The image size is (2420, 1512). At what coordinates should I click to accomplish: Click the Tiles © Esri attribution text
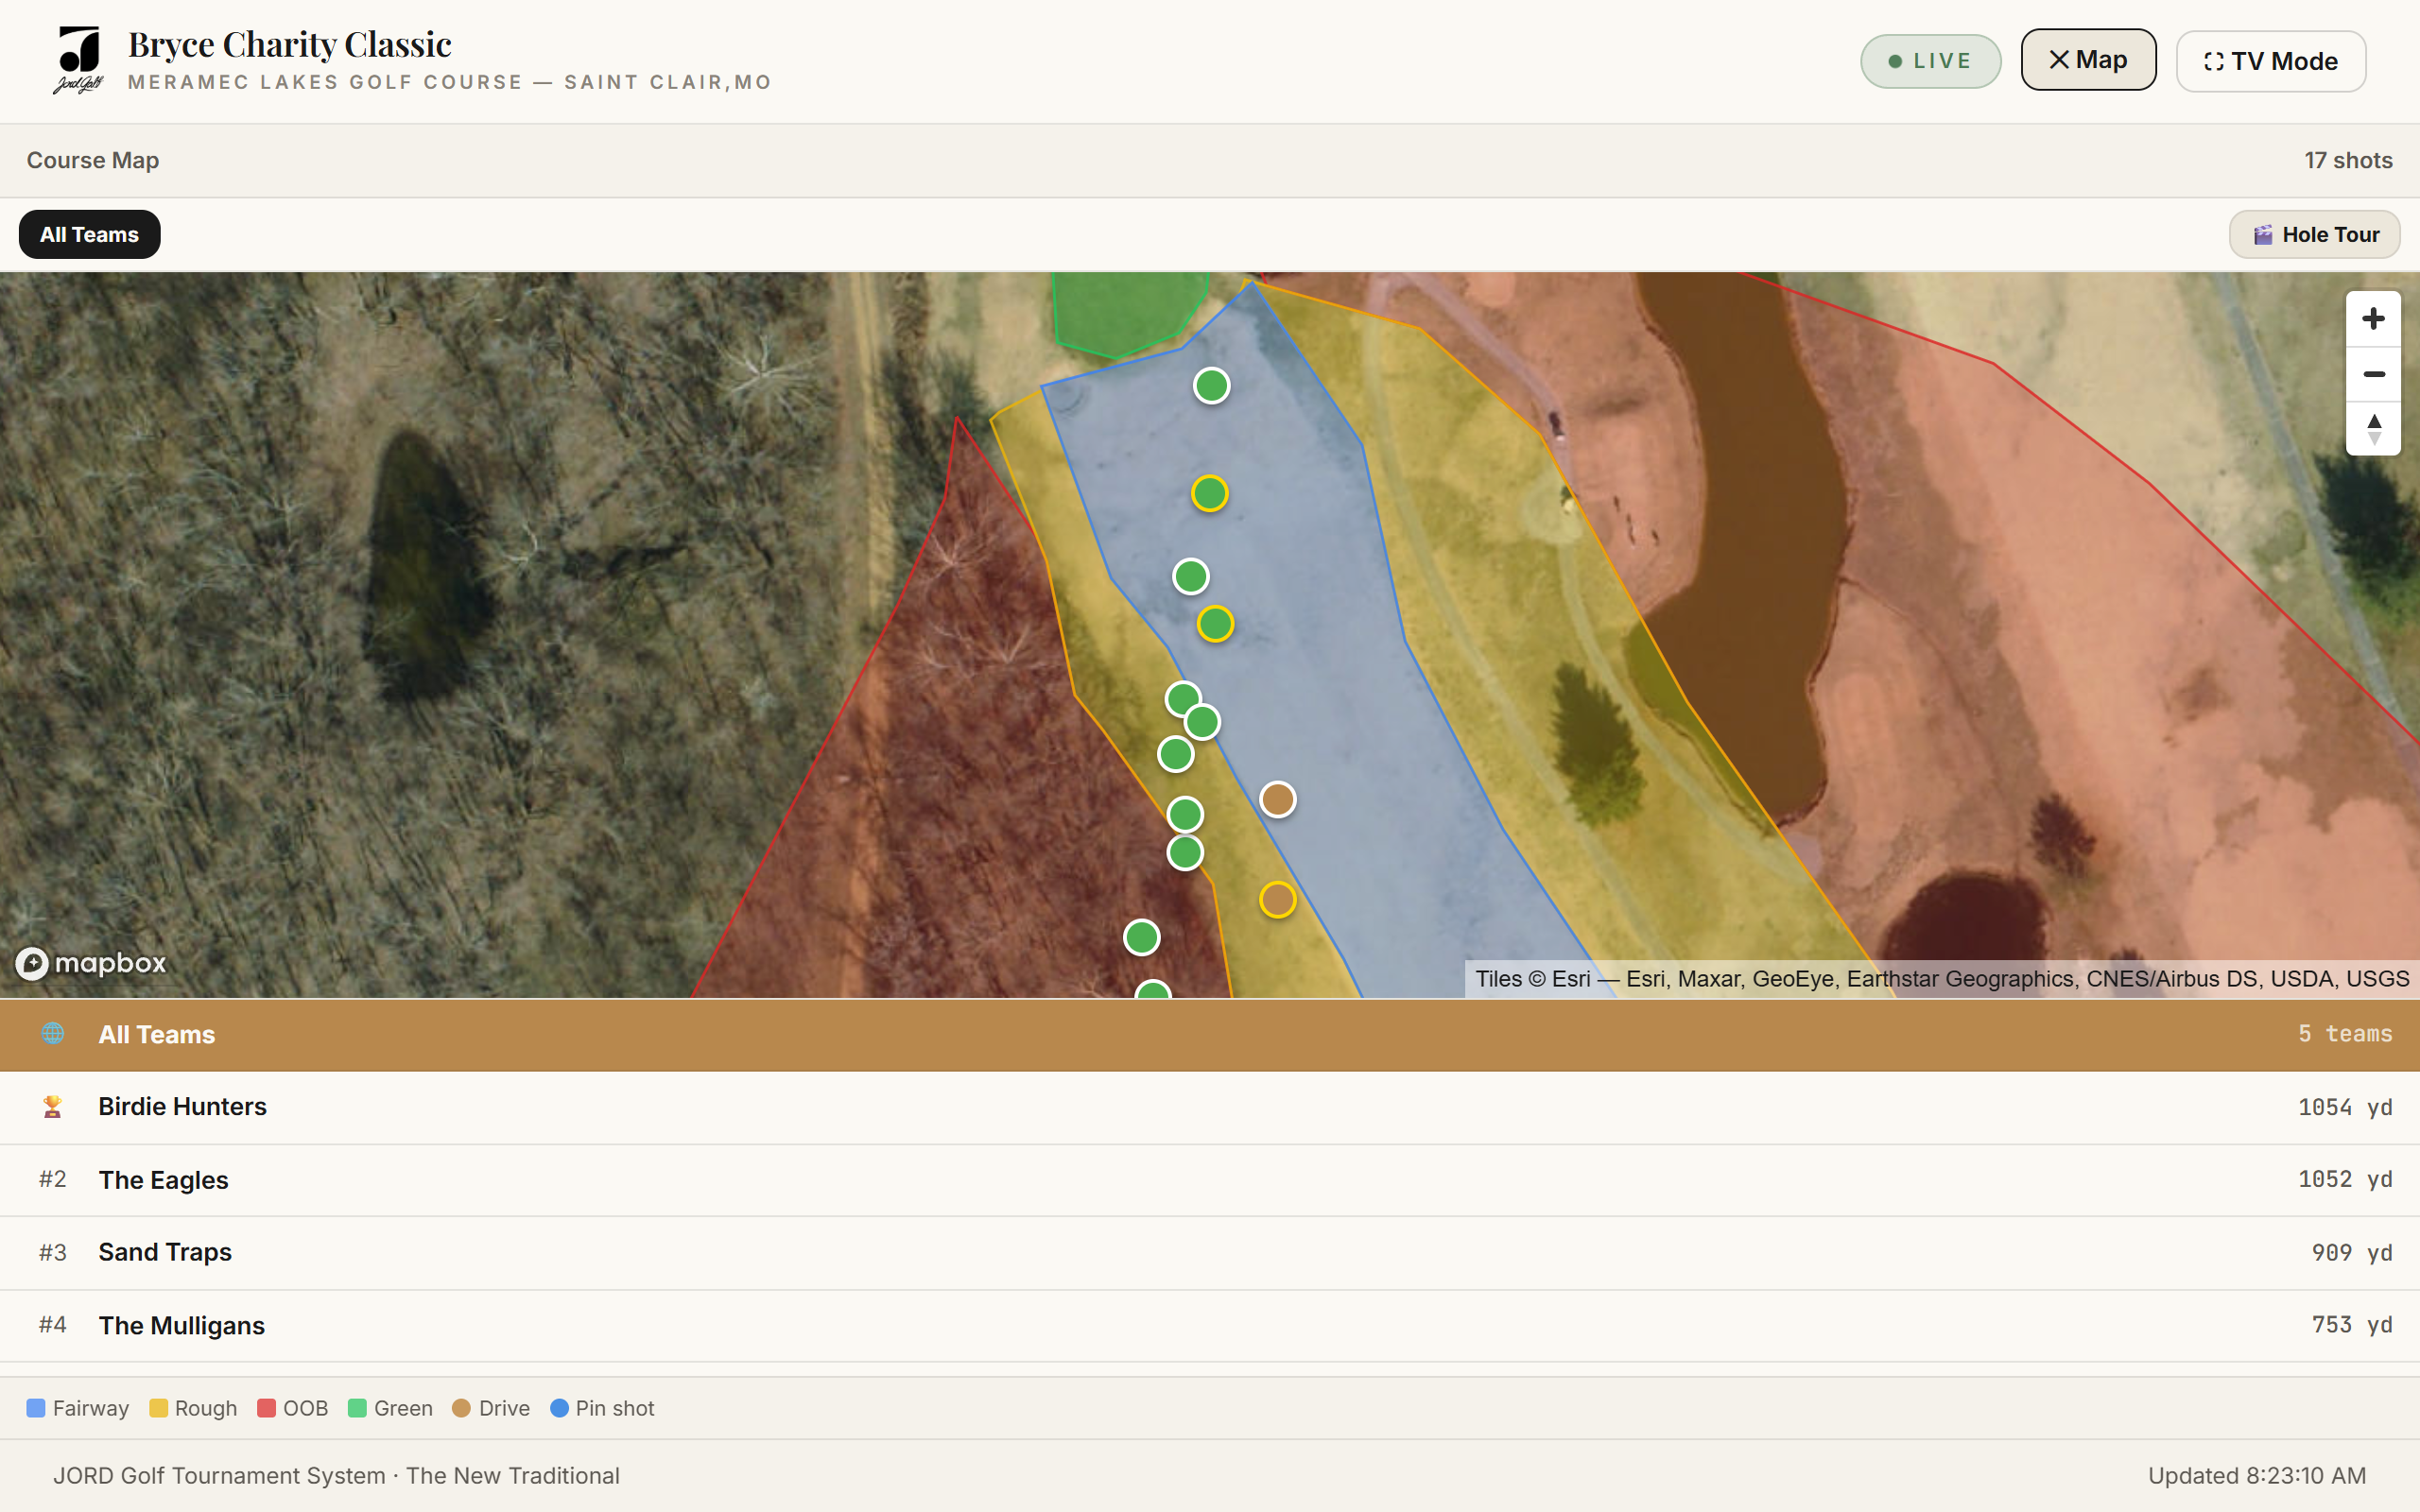1941,979
